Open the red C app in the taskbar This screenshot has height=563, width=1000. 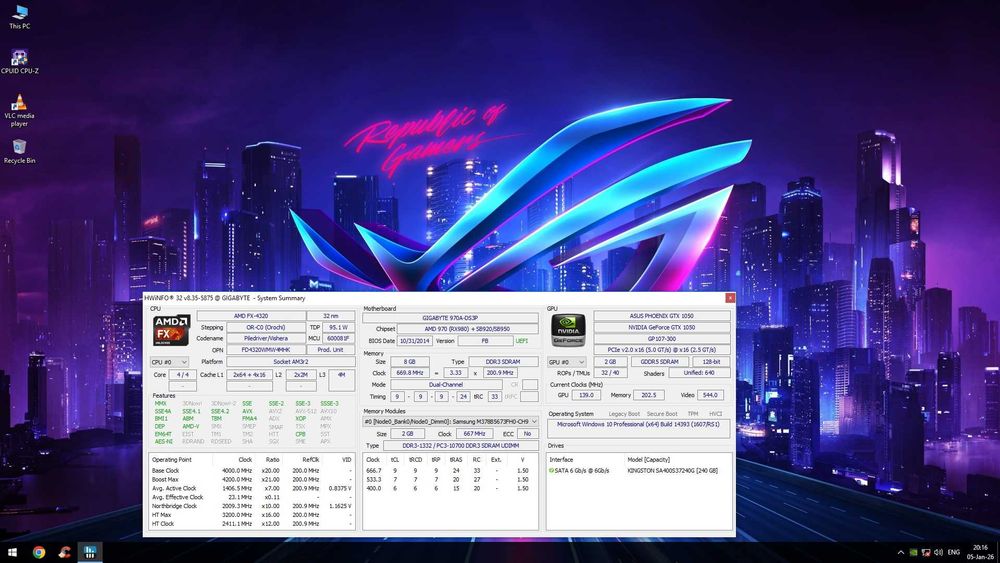click(64, 552)
